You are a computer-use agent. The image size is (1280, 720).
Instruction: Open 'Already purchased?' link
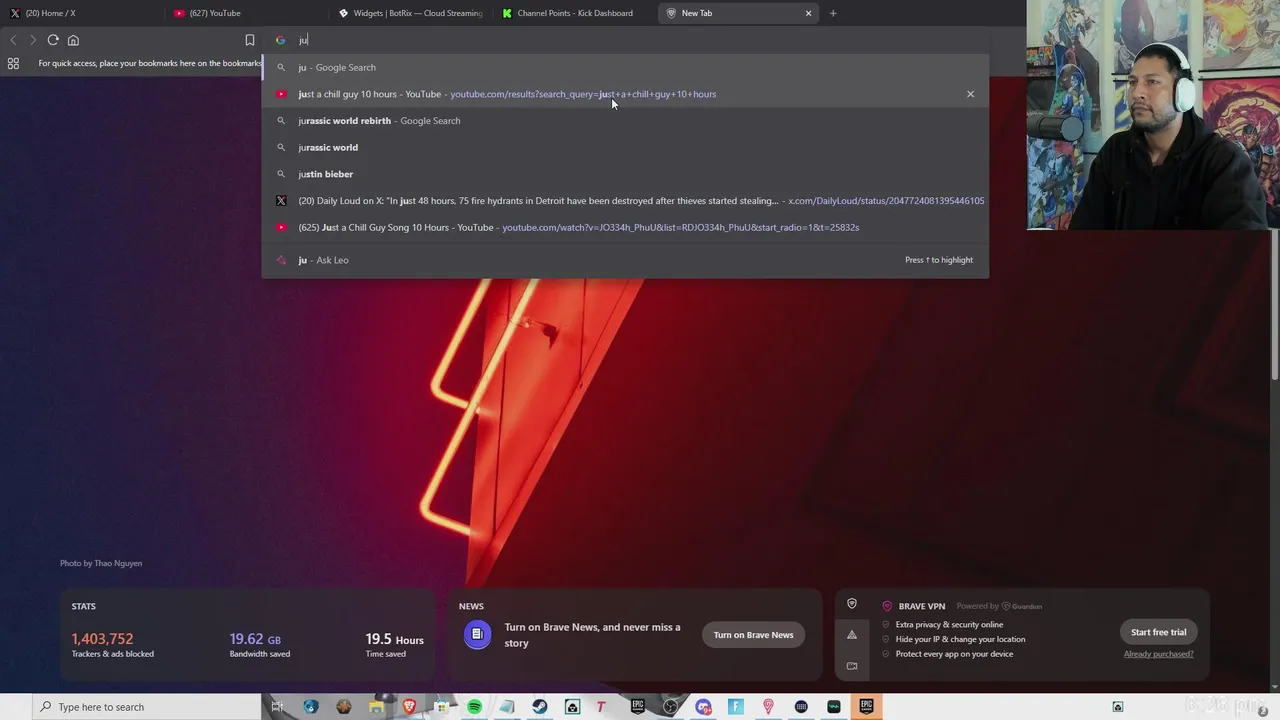click(1158, 654)
